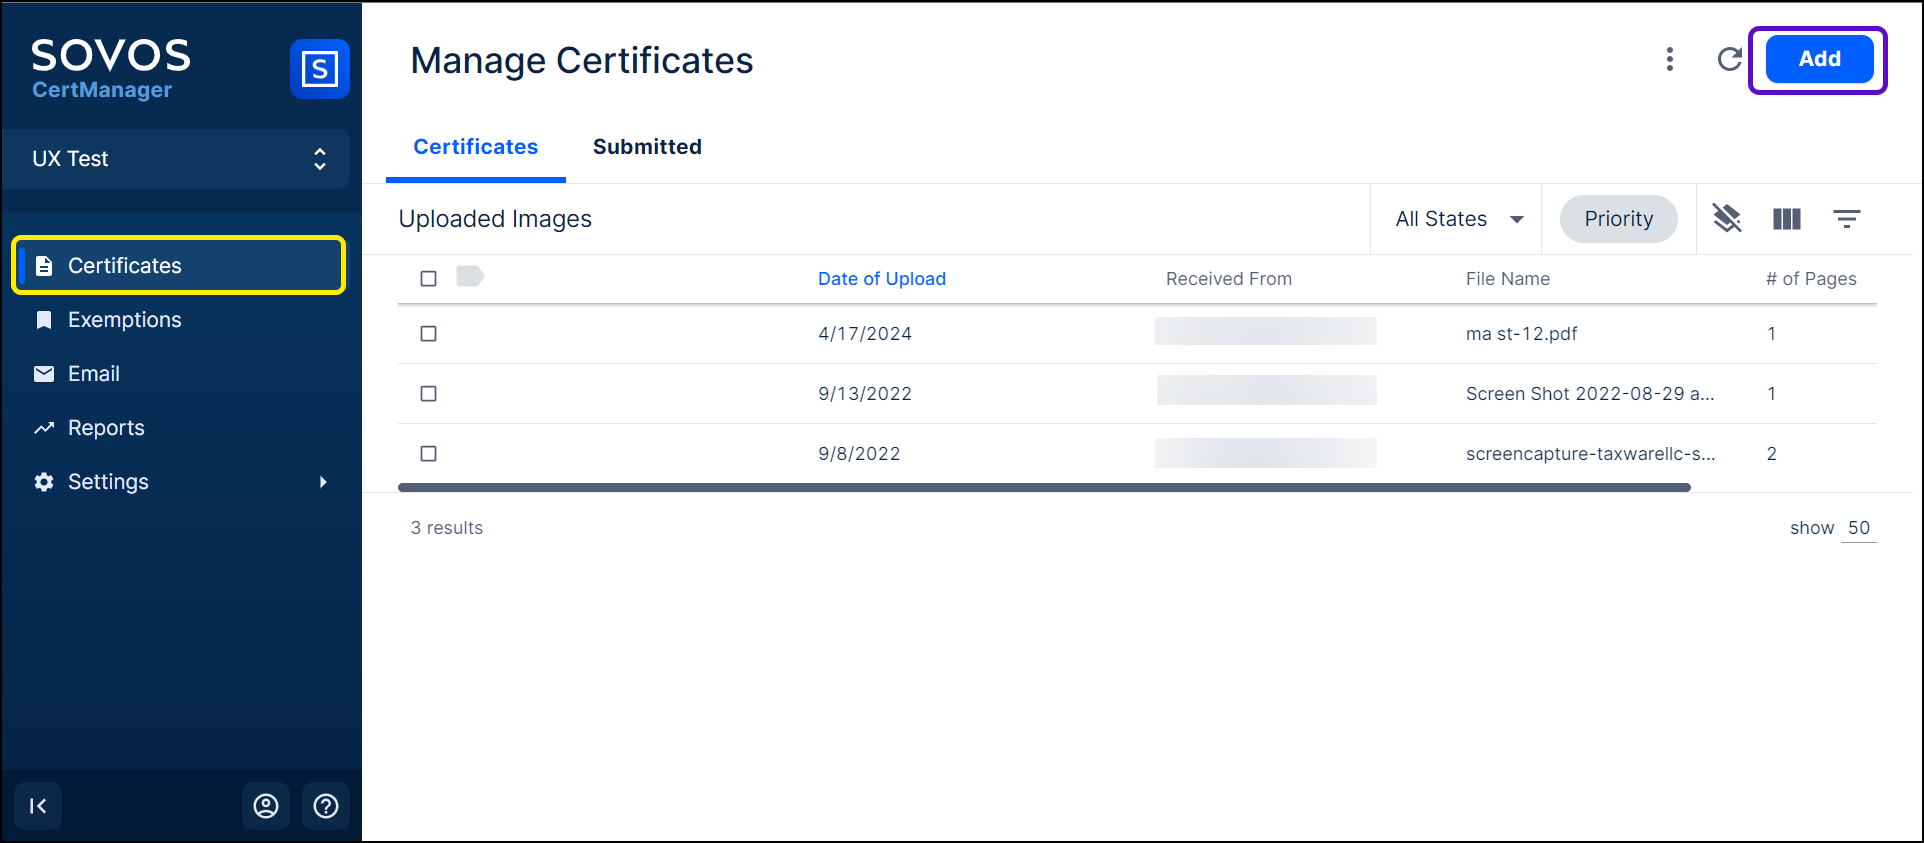1924x843 pixels.
Task: Select the 9/13/2022 row checkbox
Action: [x=429, y=394]
